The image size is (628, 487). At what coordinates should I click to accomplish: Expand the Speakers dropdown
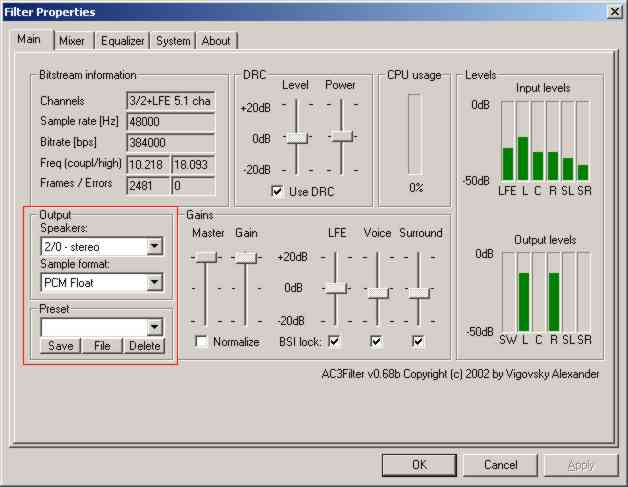(154, 246)
